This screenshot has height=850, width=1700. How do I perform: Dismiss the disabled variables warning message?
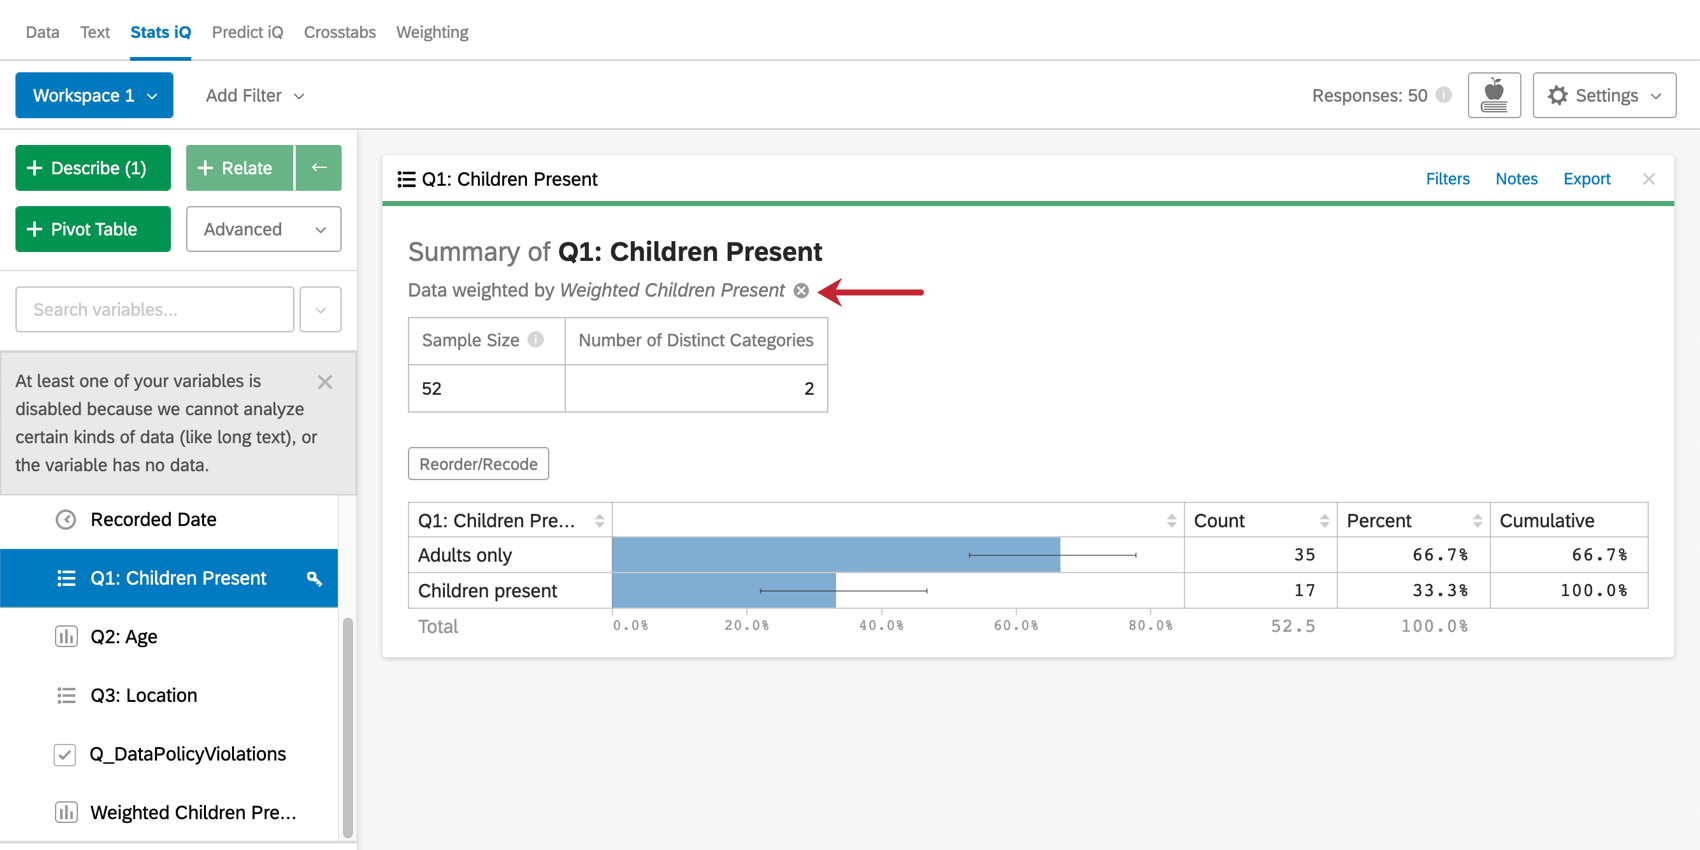[325, 382]
